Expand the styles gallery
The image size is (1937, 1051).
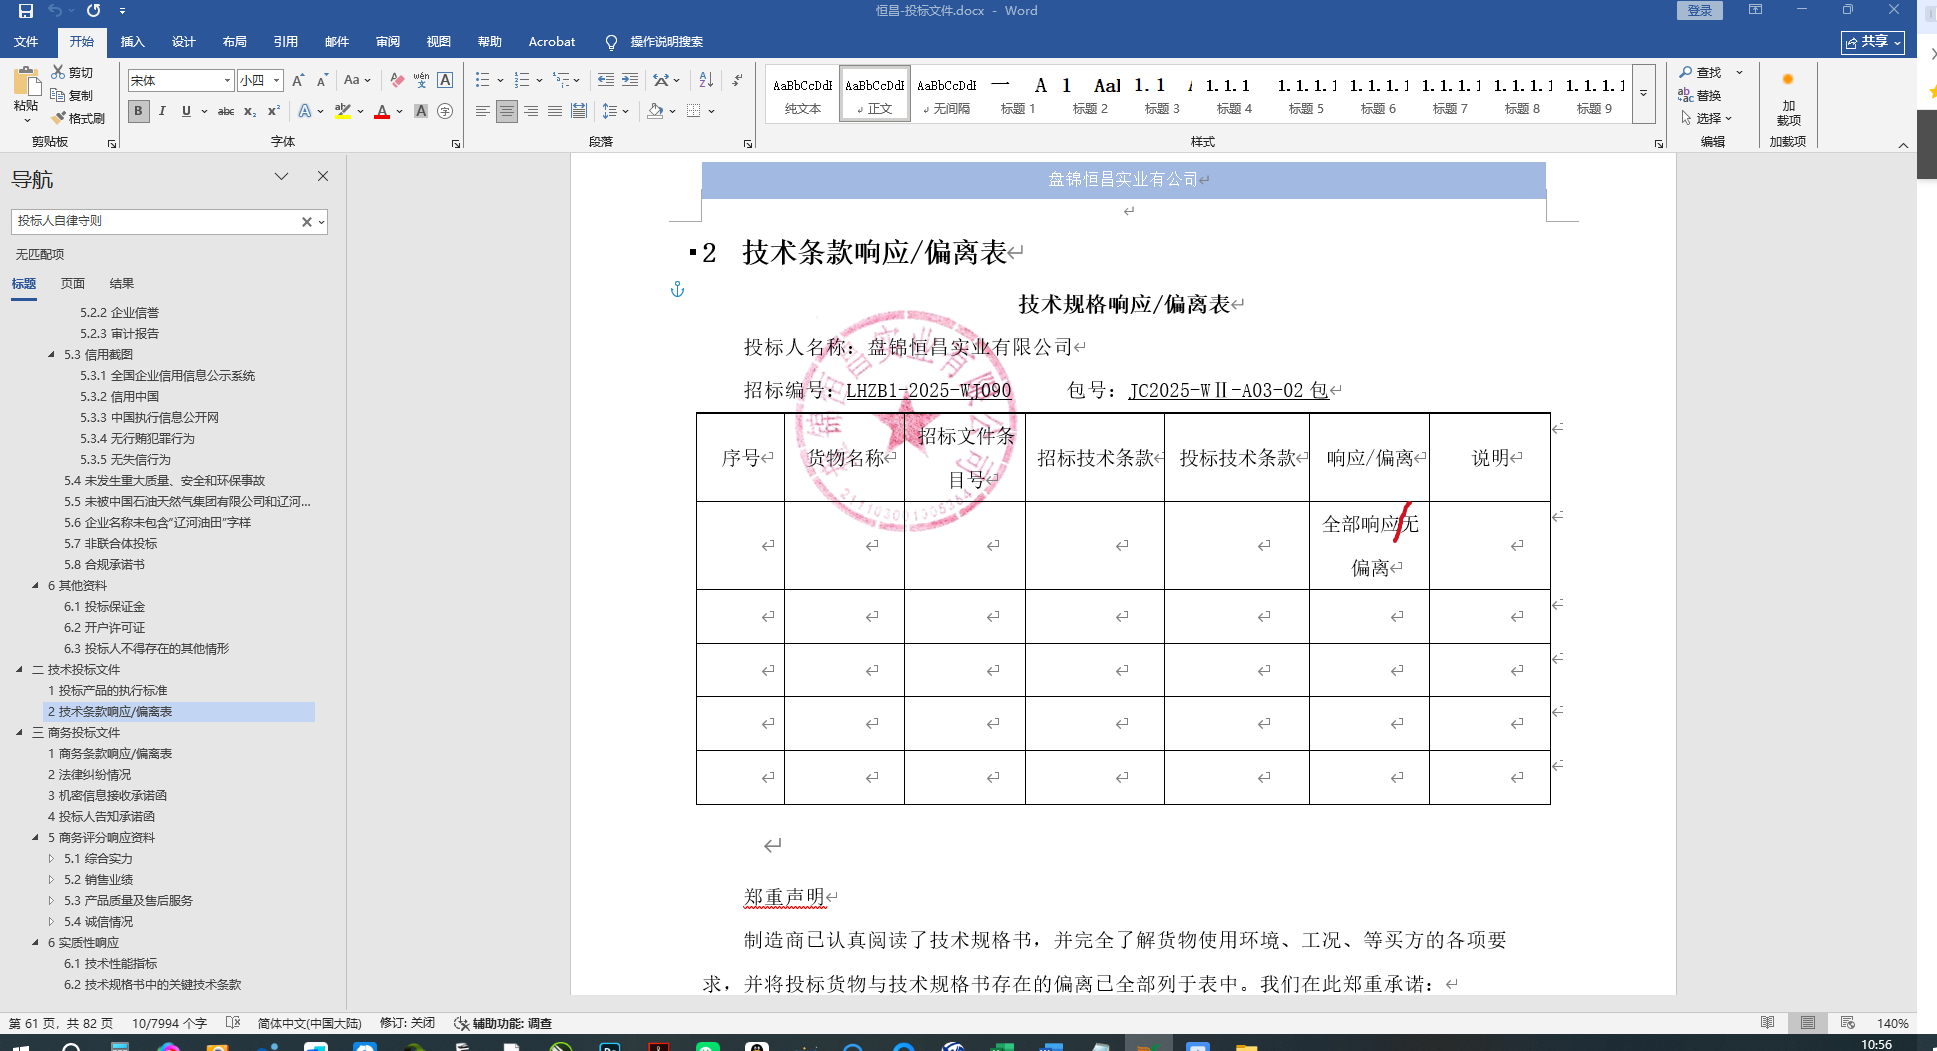click(x=1643, y=93)
